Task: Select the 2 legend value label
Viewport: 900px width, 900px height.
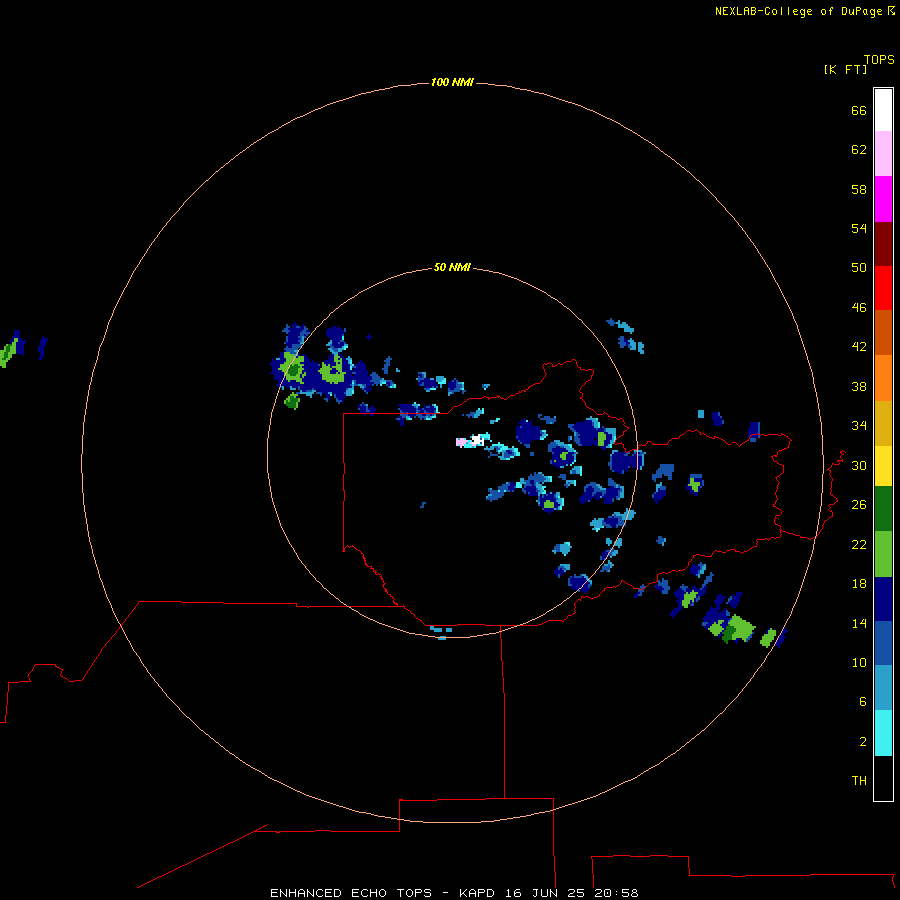Action: coord(863,741)
